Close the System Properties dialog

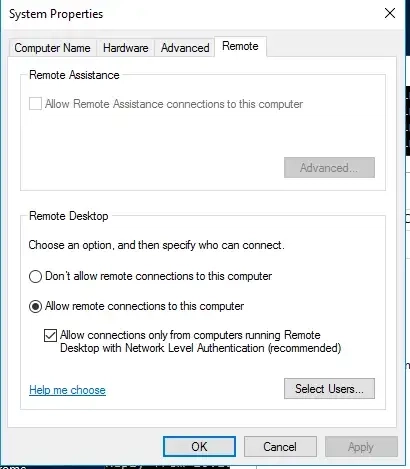click(390, 14)
